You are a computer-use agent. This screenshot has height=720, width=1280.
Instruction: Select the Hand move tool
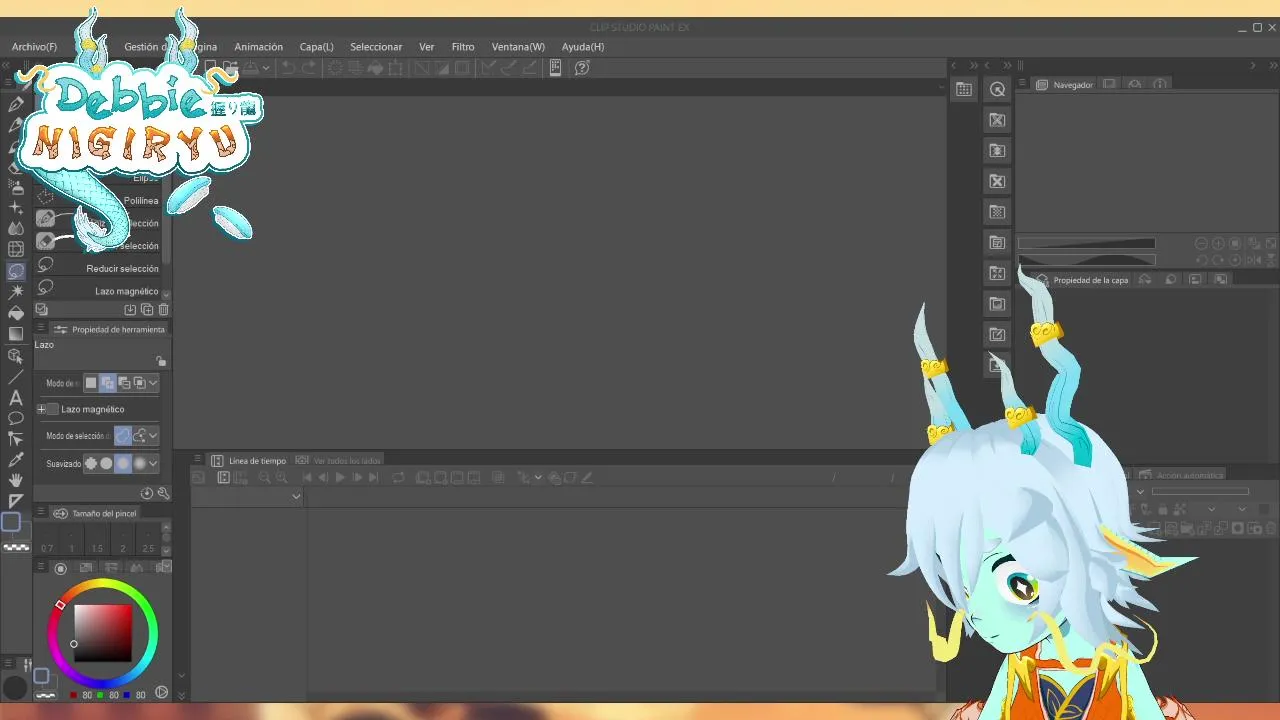16,481
